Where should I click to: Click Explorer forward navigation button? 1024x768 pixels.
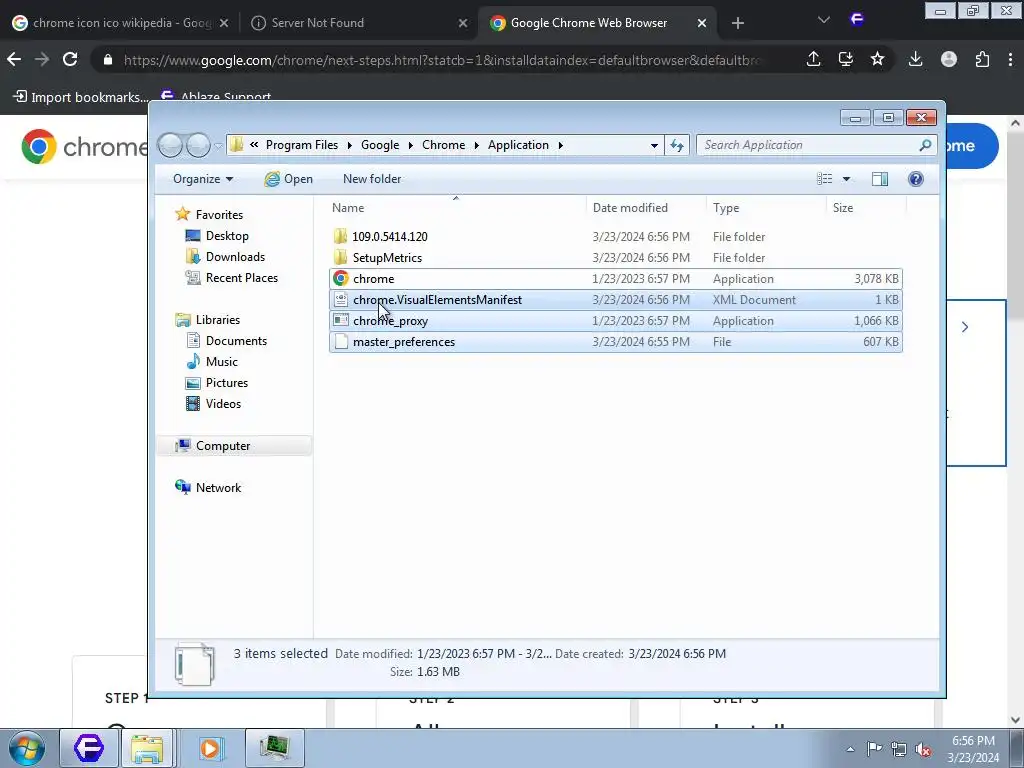pyautogui.click(x=198, y=145)
